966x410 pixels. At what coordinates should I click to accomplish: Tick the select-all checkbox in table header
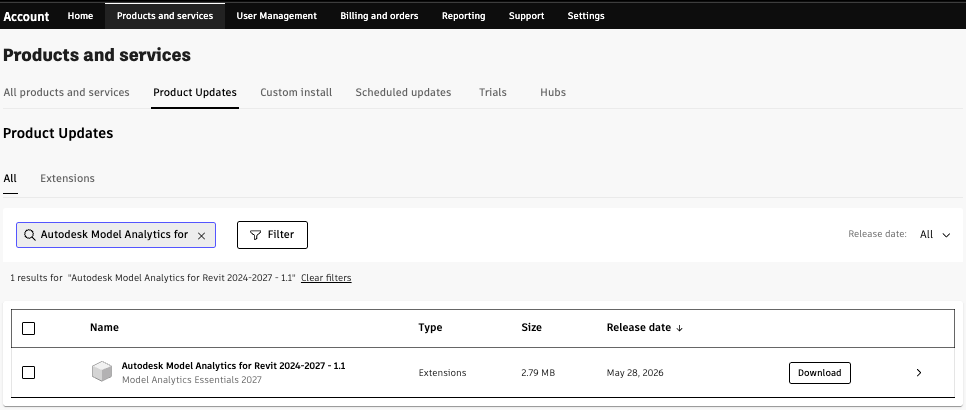tap(28, 328)
